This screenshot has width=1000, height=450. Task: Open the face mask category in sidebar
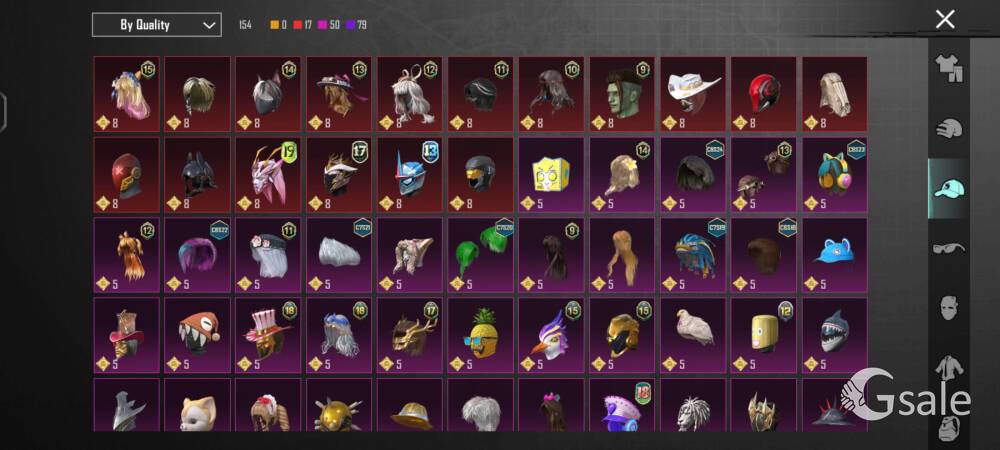pos(949,308)
